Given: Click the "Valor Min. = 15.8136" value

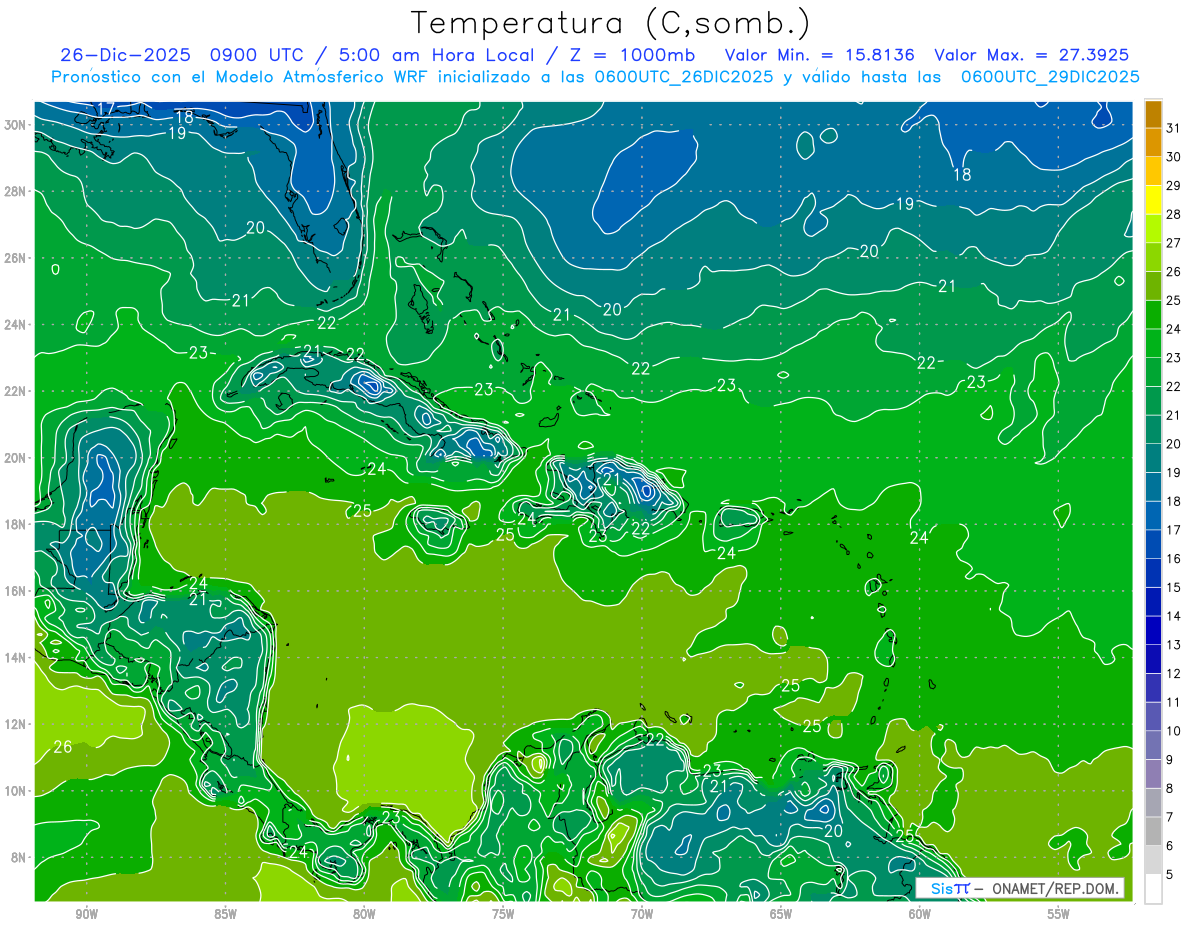Looking at the screenshot, I should click(x=819, y=55).
